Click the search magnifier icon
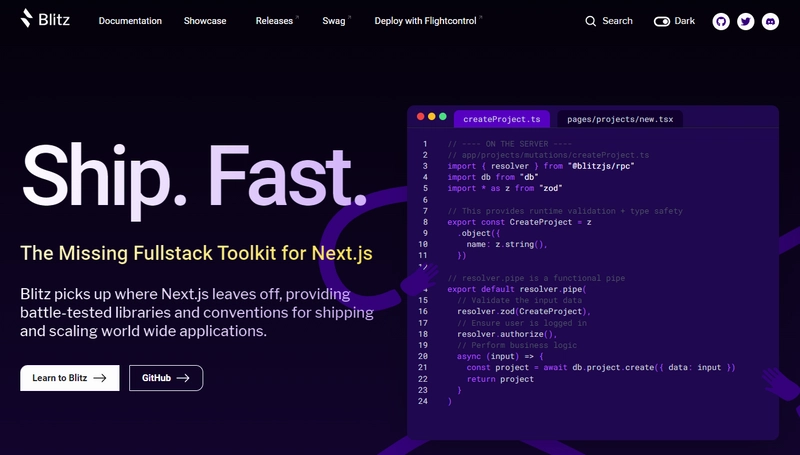Screen dimensions: 800x455 coord(590,21)
